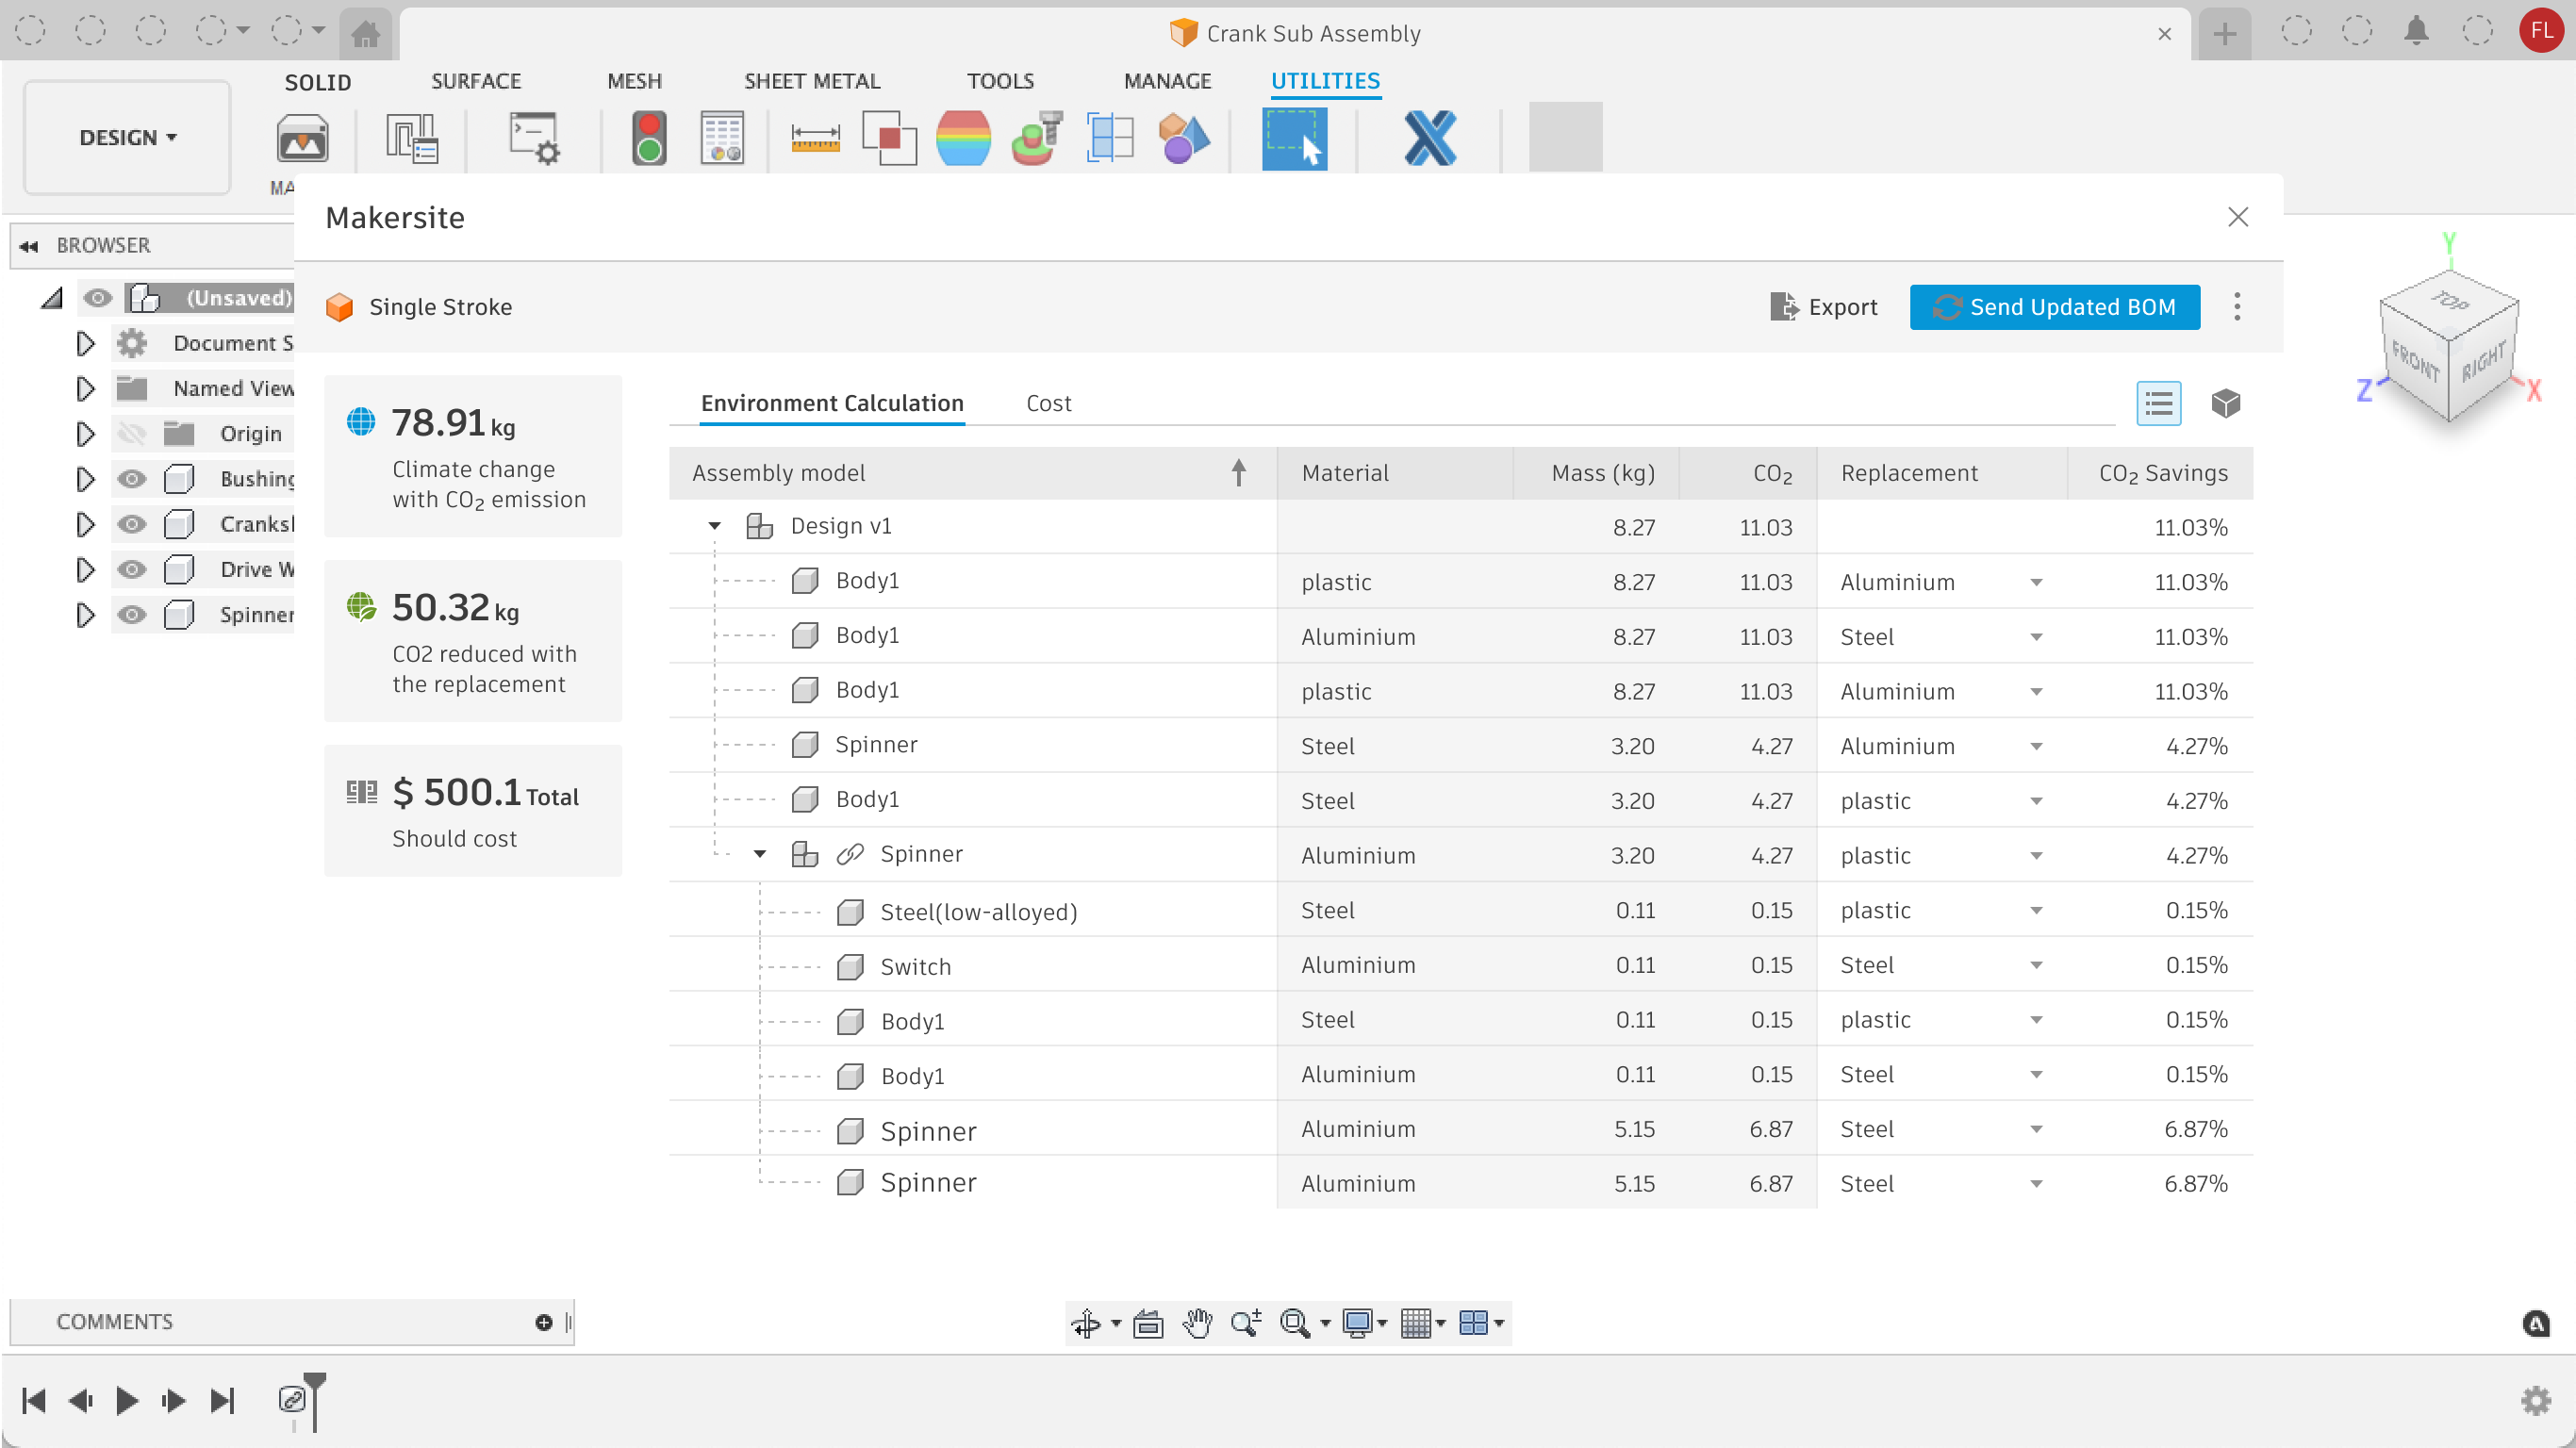Step the timeline back one feature
The width and height of the screenshot is (2576, 1448).
click(81, 1401)
